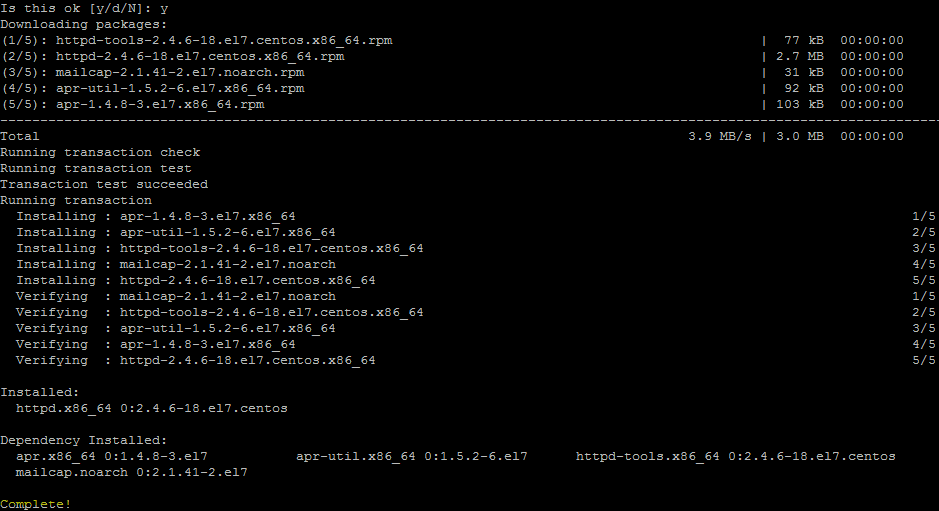Click 'Running transaction check' line

point(100,153)
